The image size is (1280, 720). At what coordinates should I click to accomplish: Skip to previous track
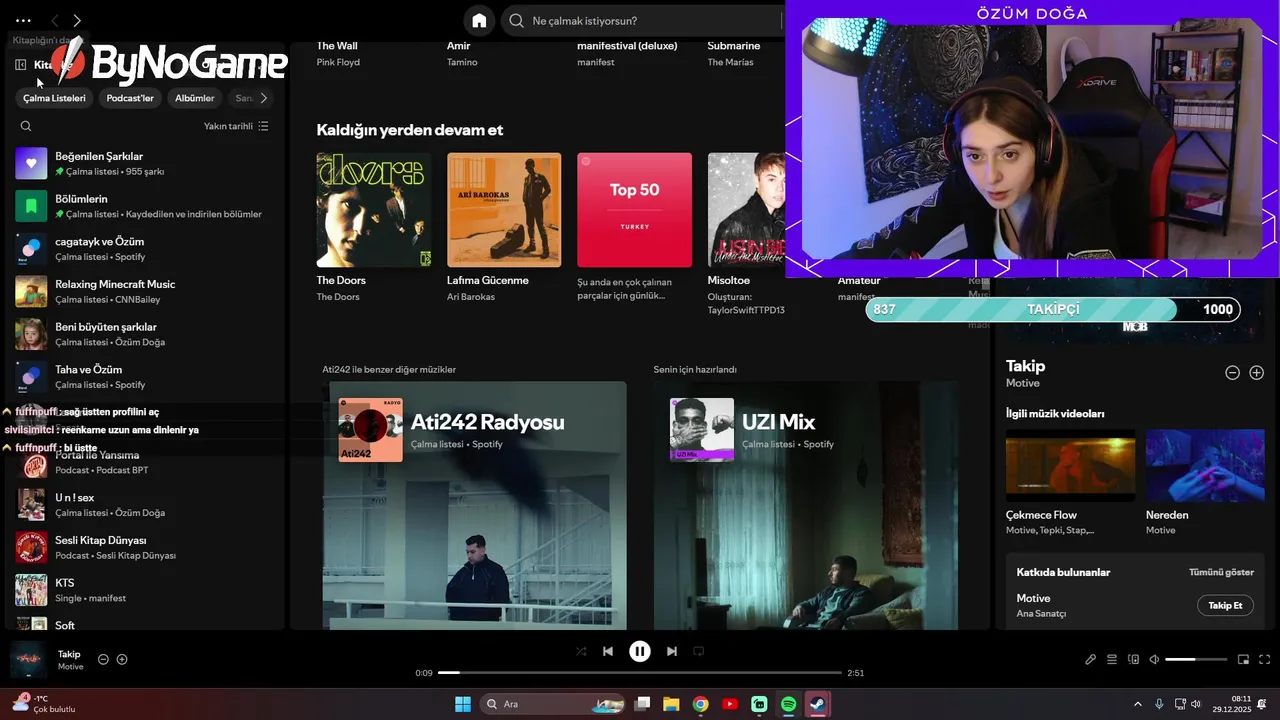tap(608, 651)
